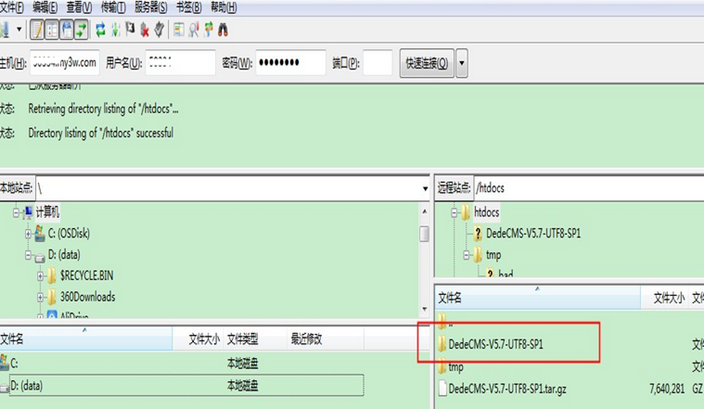Image resolution: width=704 pixels, height=409 pixels.
Task: Toggle synchronized browsing
Action: coord(208,30)
